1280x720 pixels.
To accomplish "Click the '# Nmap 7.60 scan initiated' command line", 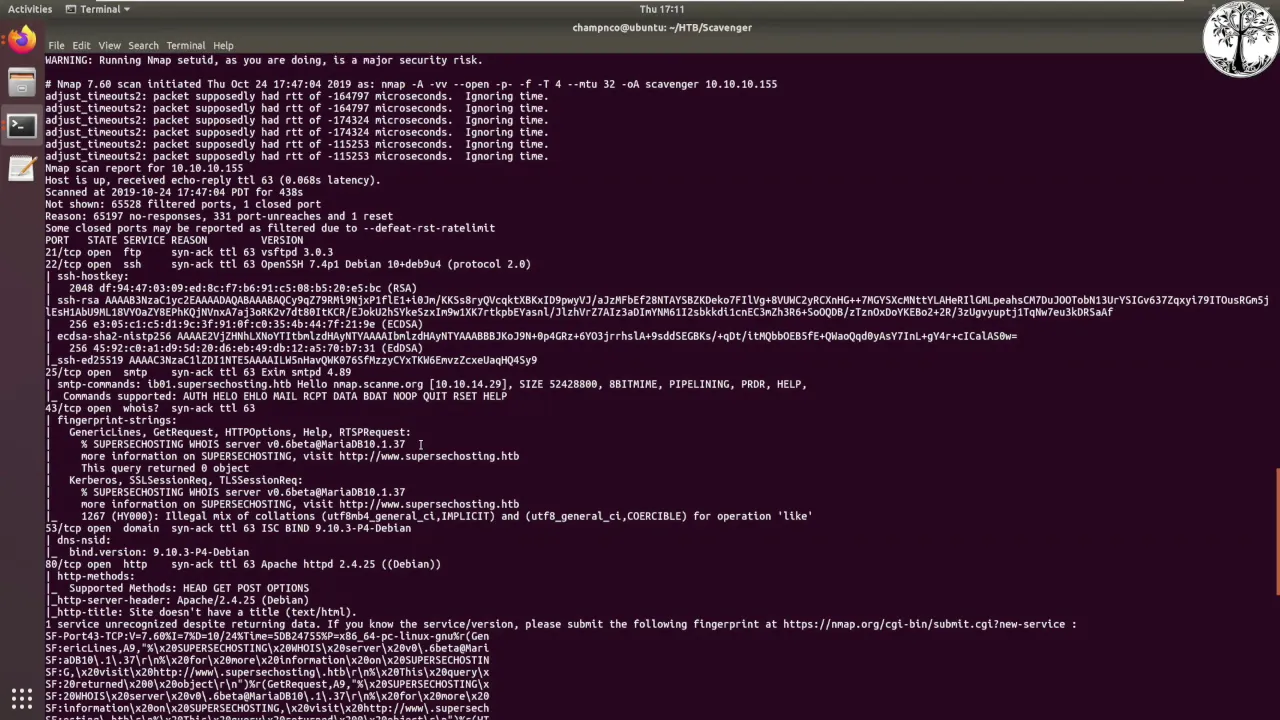I will 411,84.
